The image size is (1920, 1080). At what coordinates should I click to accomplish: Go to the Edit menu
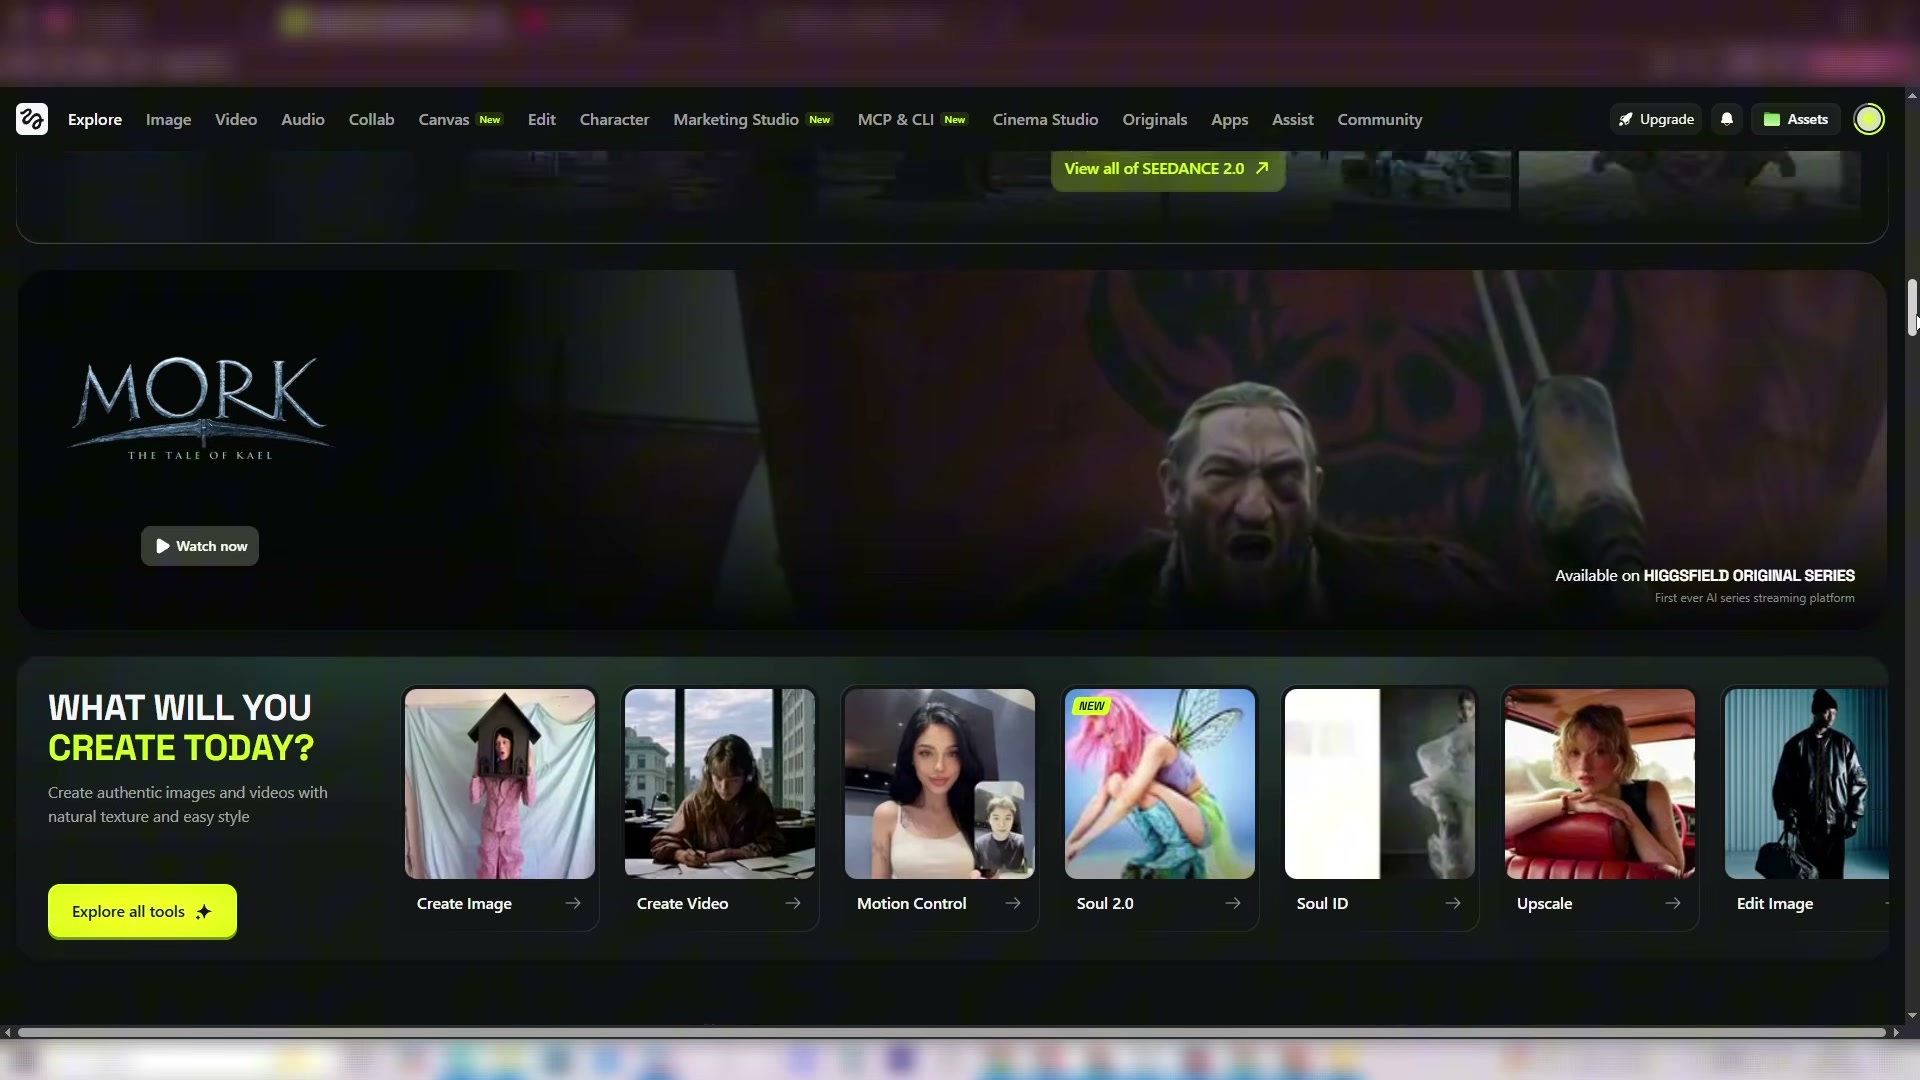[542, 119]
